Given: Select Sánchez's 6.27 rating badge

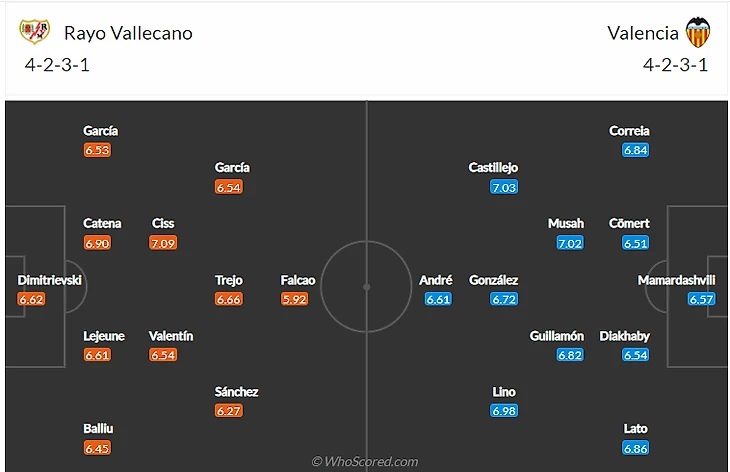Looking at the screenshot, I should click(229, 410).
